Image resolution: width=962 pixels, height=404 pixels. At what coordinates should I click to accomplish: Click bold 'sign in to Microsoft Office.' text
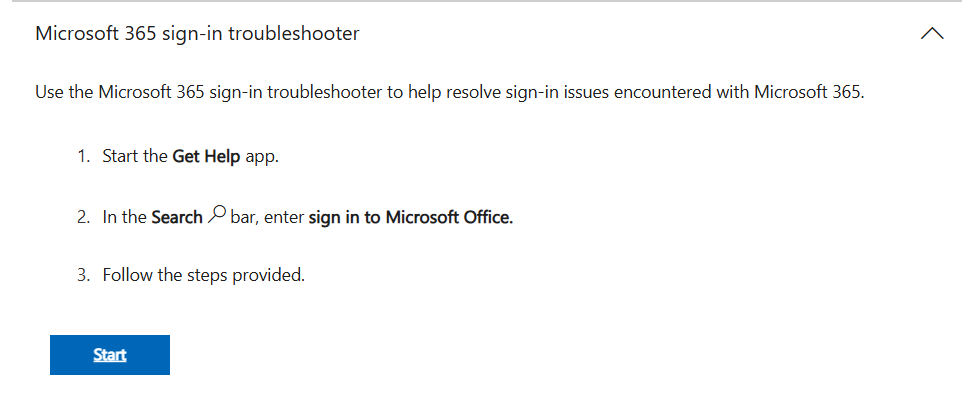pos(411,217)
